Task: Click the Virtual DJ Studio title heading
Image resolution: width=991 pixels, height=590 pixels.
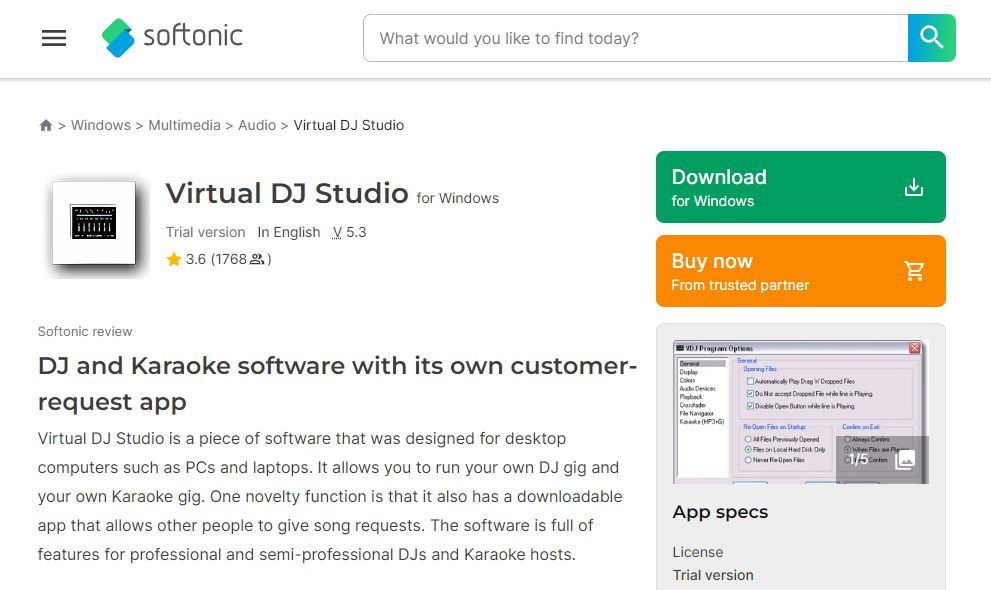Action: 287,193
